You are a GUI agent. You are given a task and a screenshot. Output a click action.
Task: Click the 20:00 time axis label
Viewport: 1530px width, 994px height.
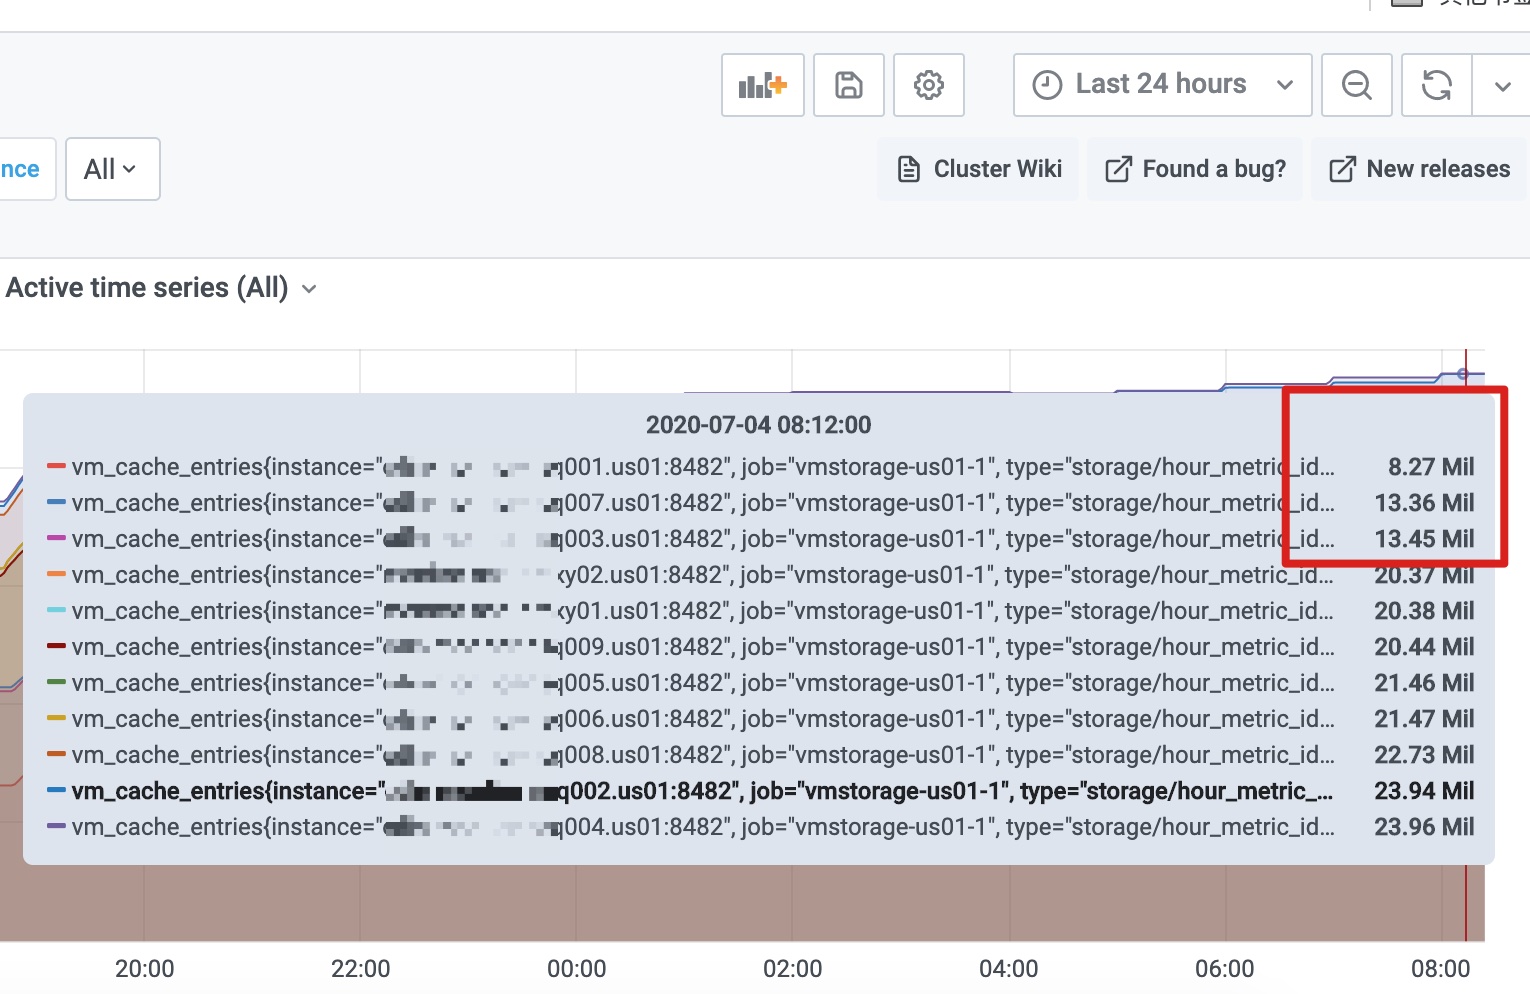[145, 969]
